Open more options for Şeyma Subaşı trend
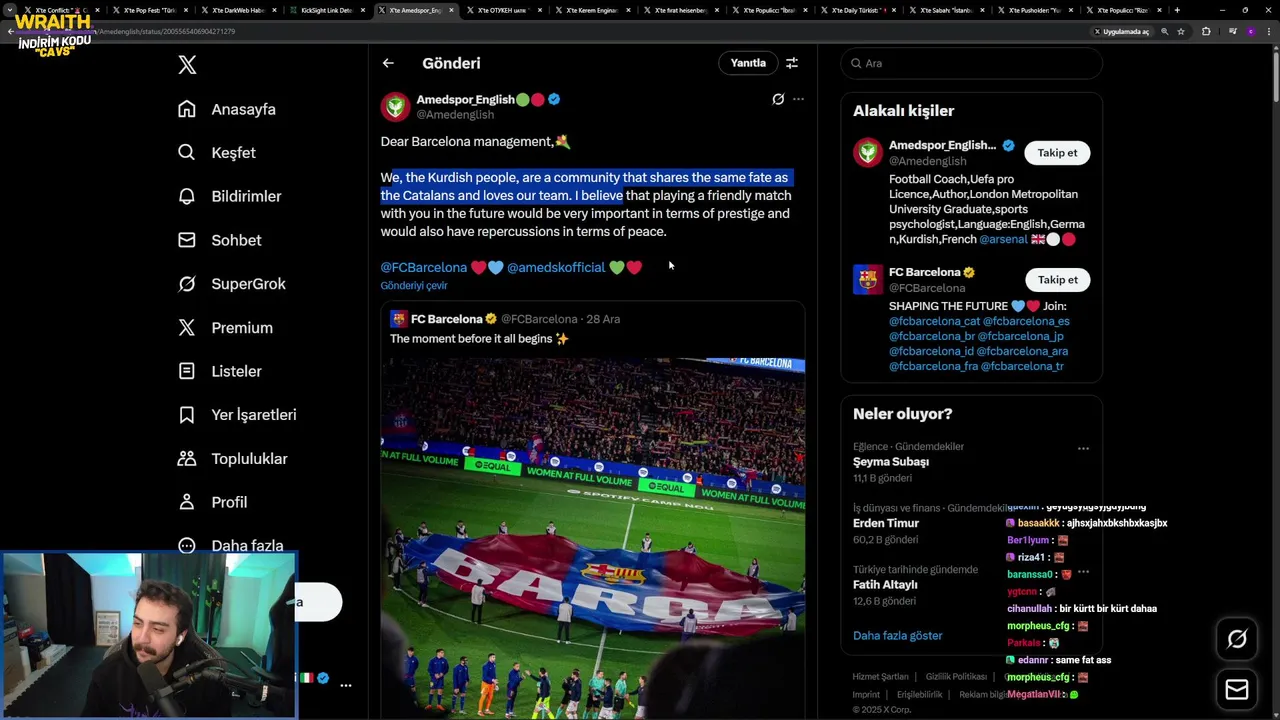 [1083, 449]
